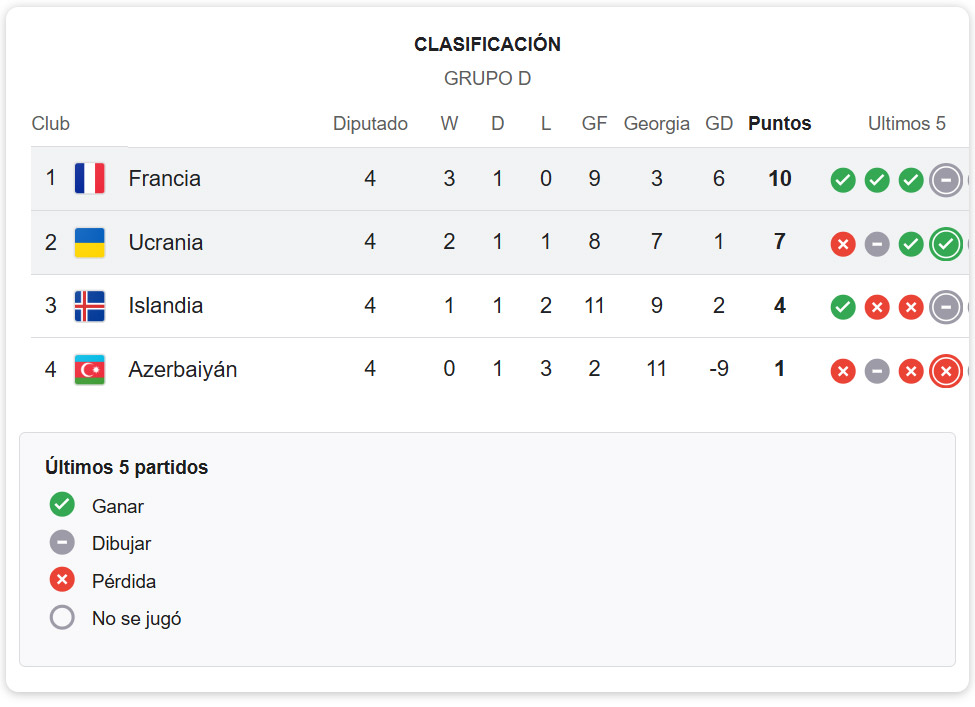Image resolution: width=975 pixels, height=707 pixels.
Task: Click the last gray draw icon for Islandia
Action: pos(945,307)
